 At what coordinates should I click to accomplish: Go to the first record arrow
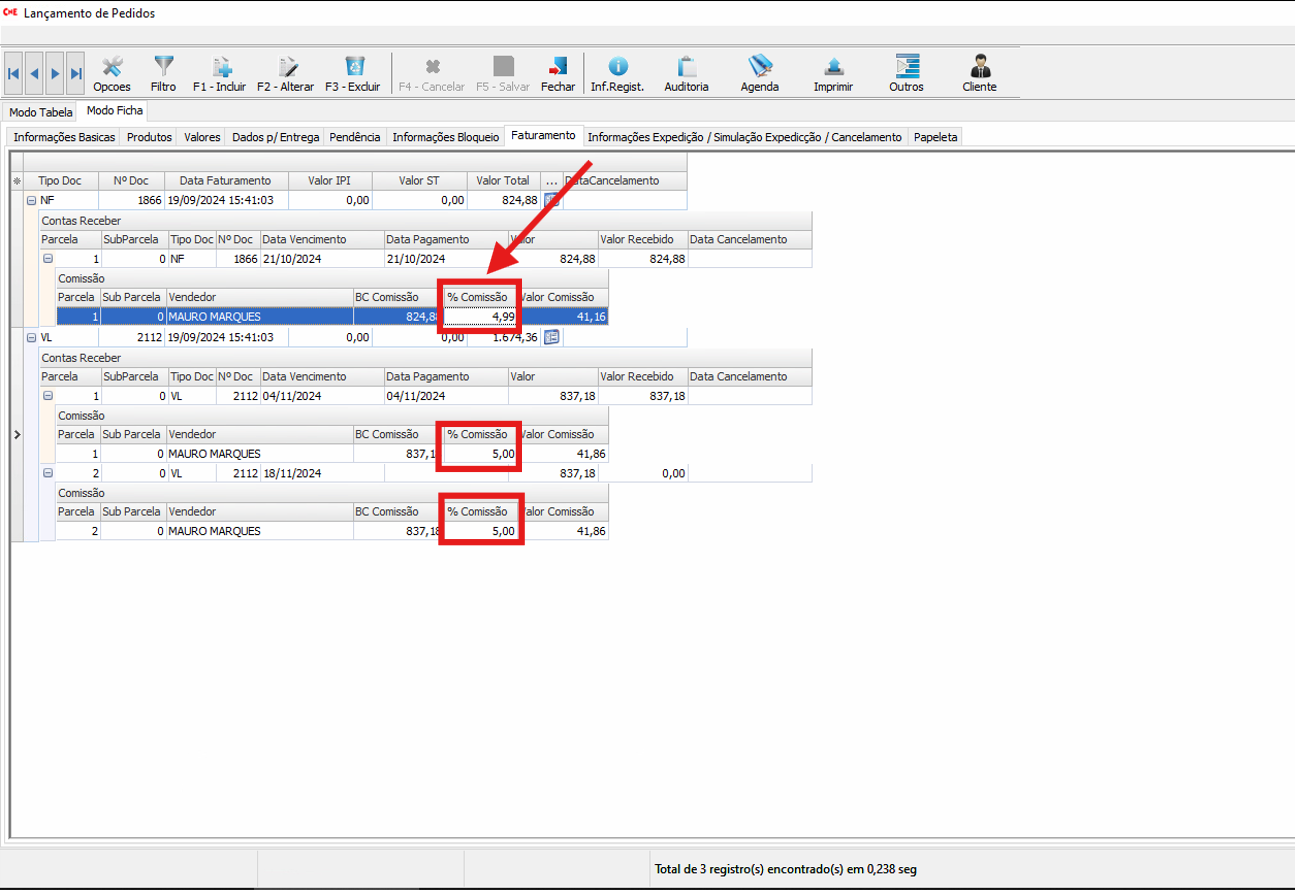14,73
